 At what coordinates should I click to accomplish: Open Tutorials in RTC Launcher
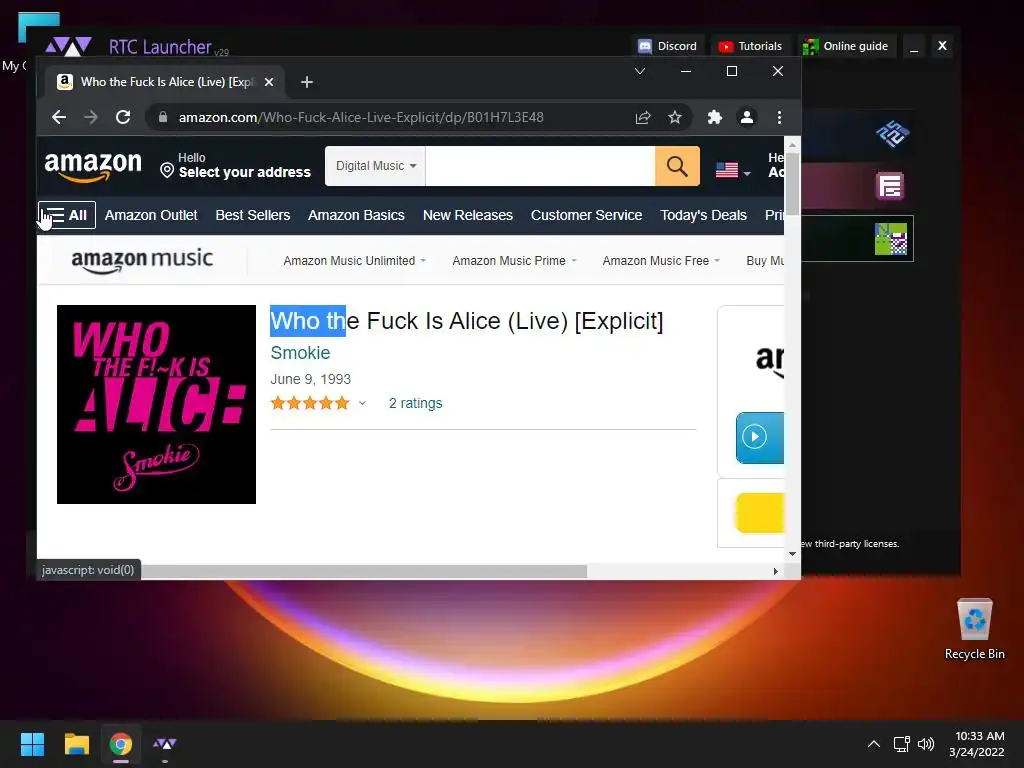750,46
